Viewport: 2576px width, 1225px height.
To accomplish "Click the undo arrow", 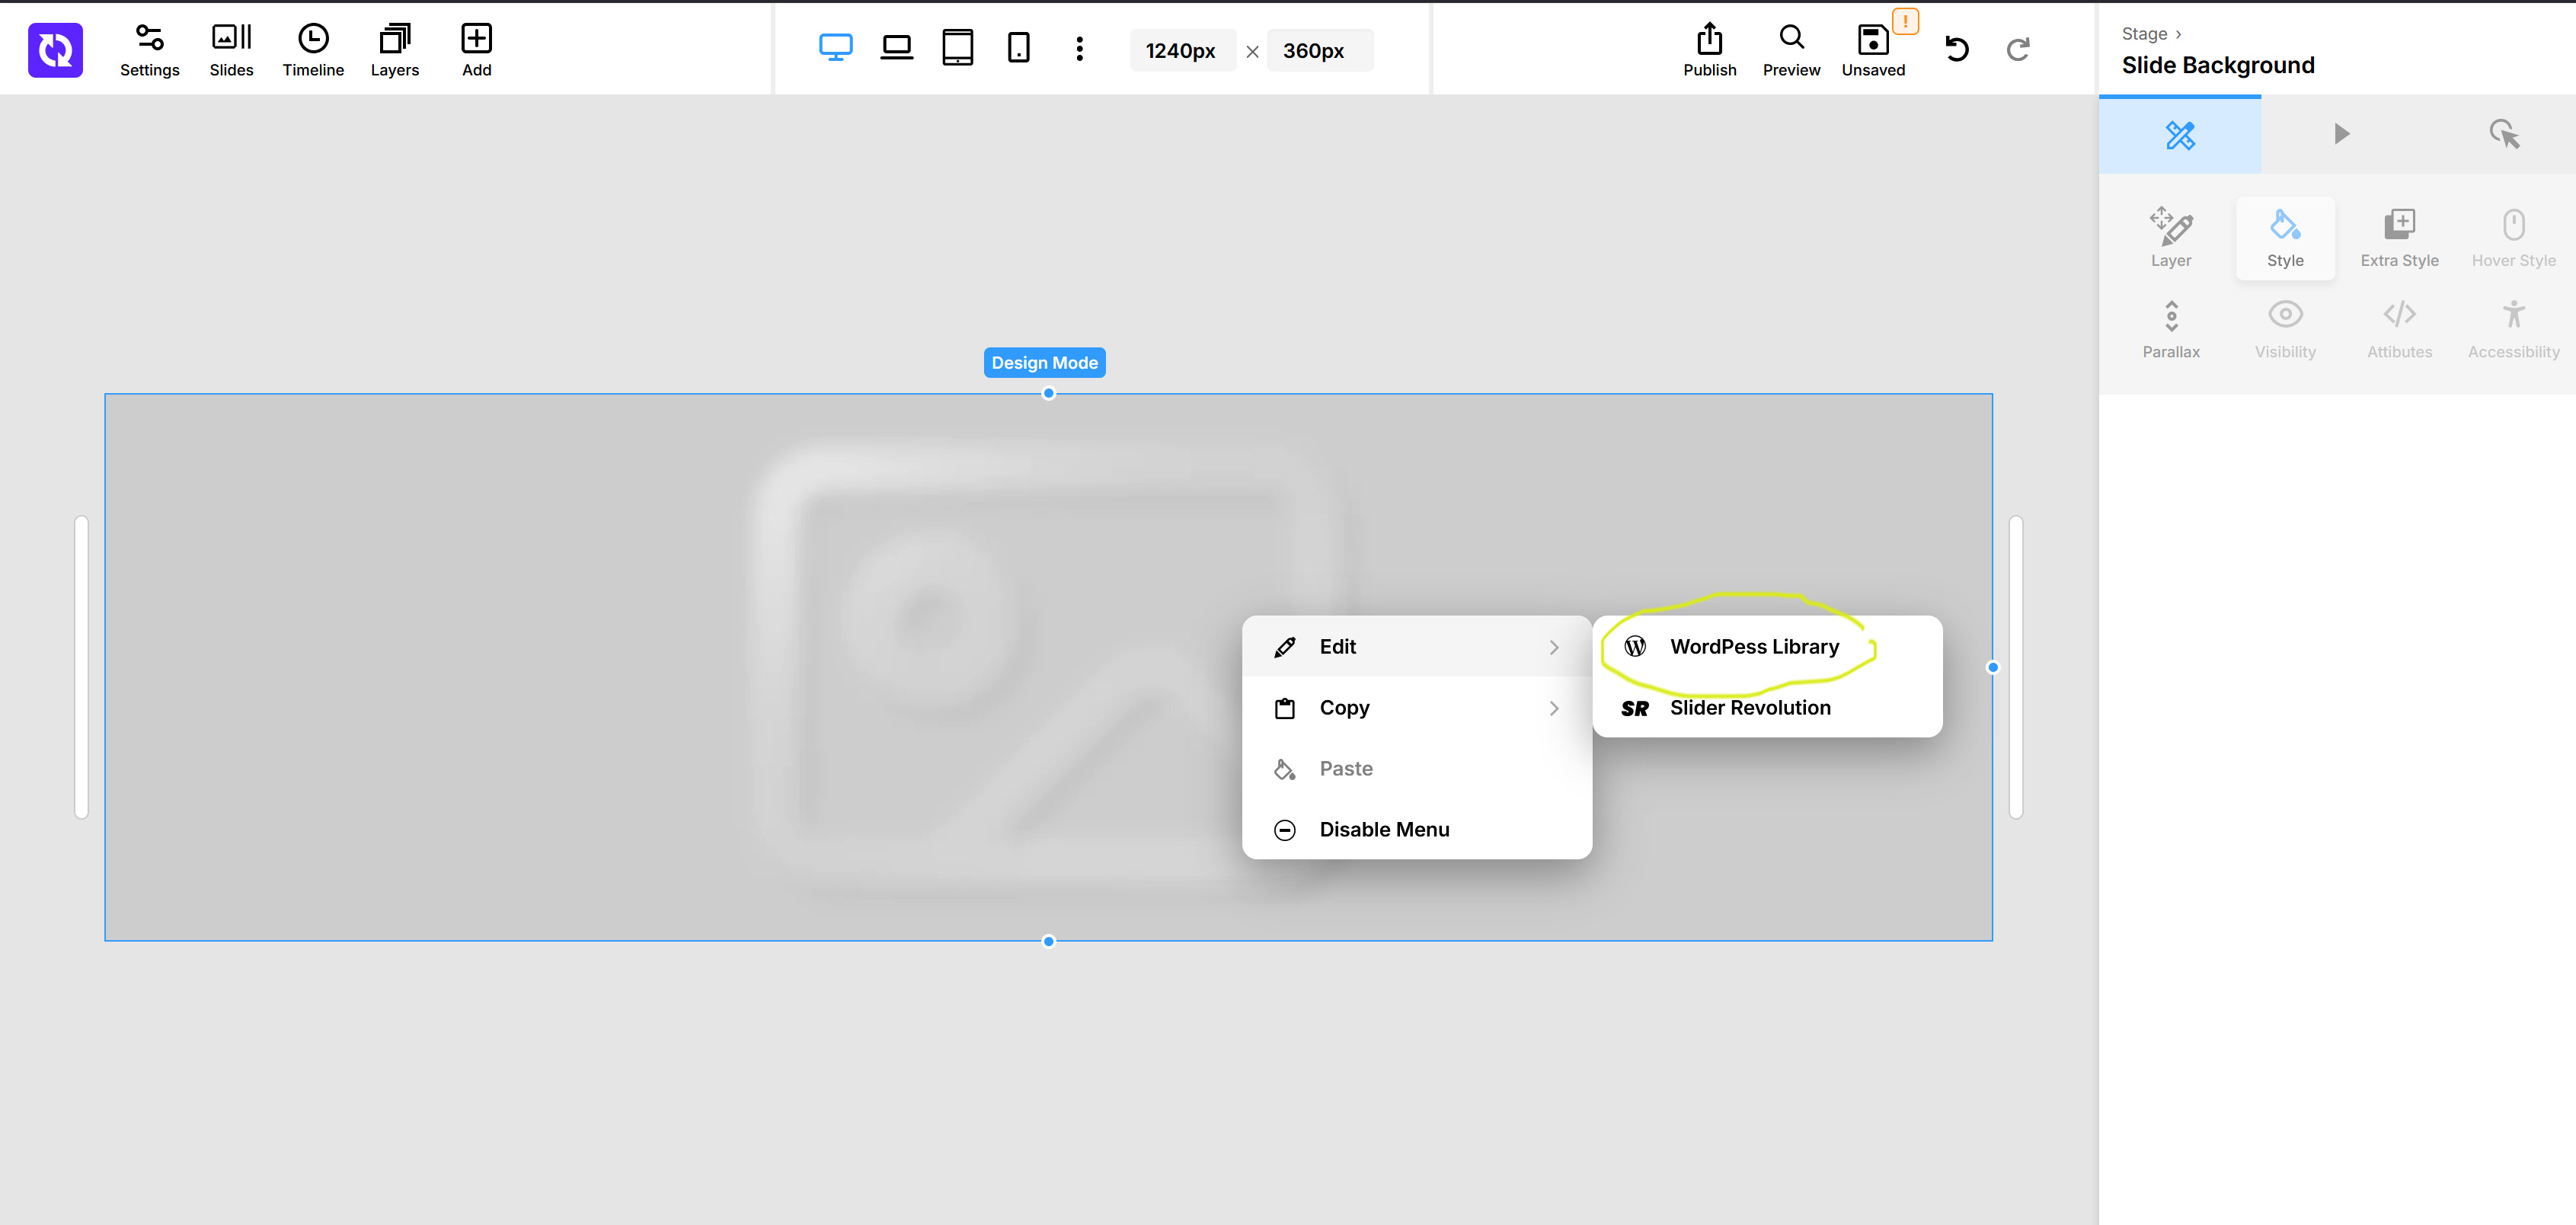I will click(x=1956, y=49).
